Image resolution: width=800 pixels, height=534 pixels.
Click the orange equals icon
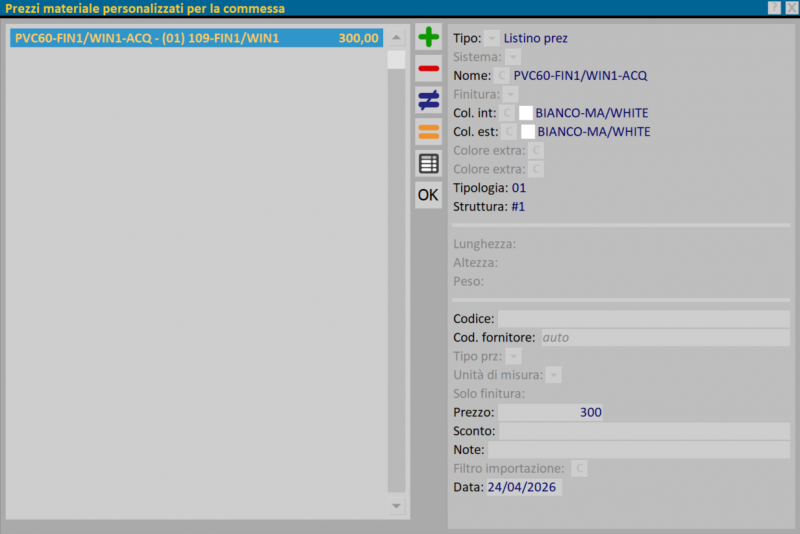coord(428,132)
